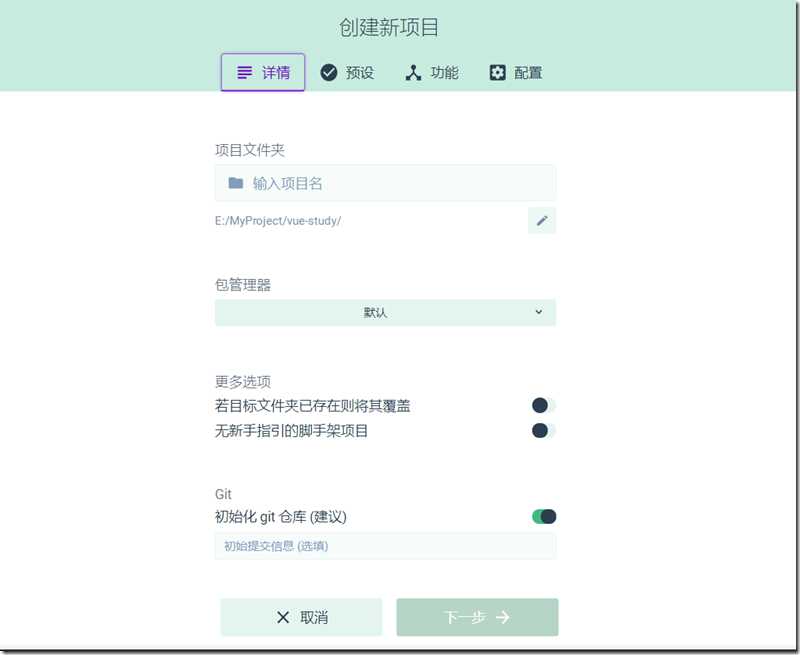Click the X icon inside the 取消 button
800x655 pixels.
point(281,617)
